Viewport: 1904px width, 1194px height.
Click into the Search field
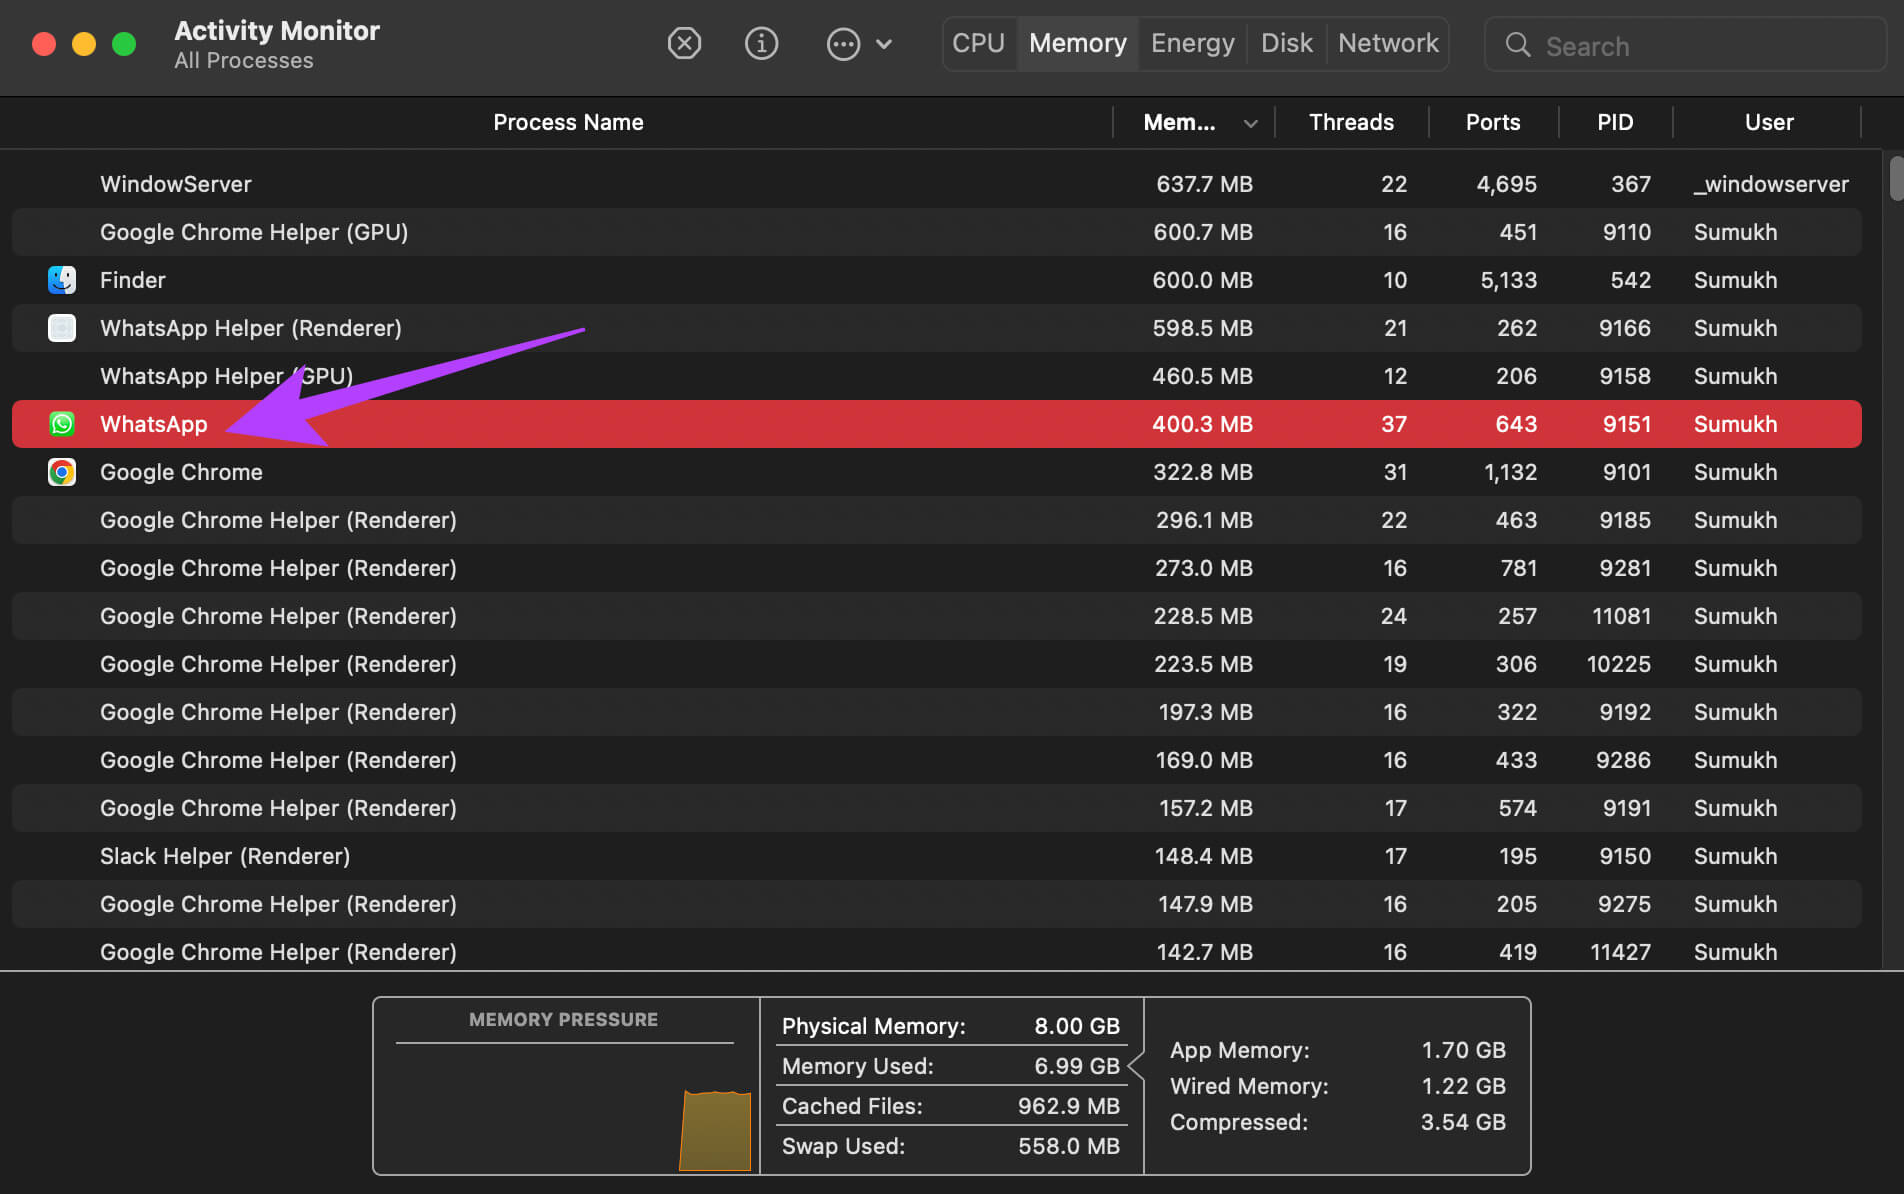(x=1700, y=46)
